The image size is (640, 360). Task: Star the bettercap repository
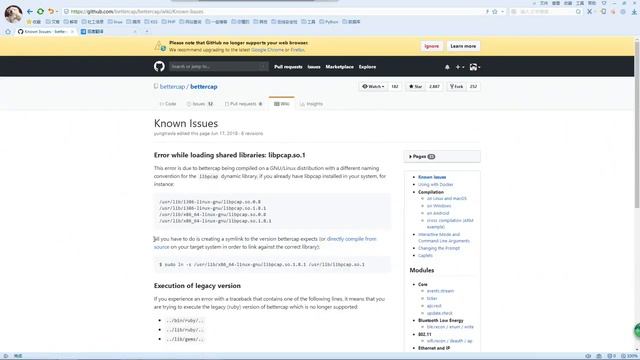[x=416, y=87]
